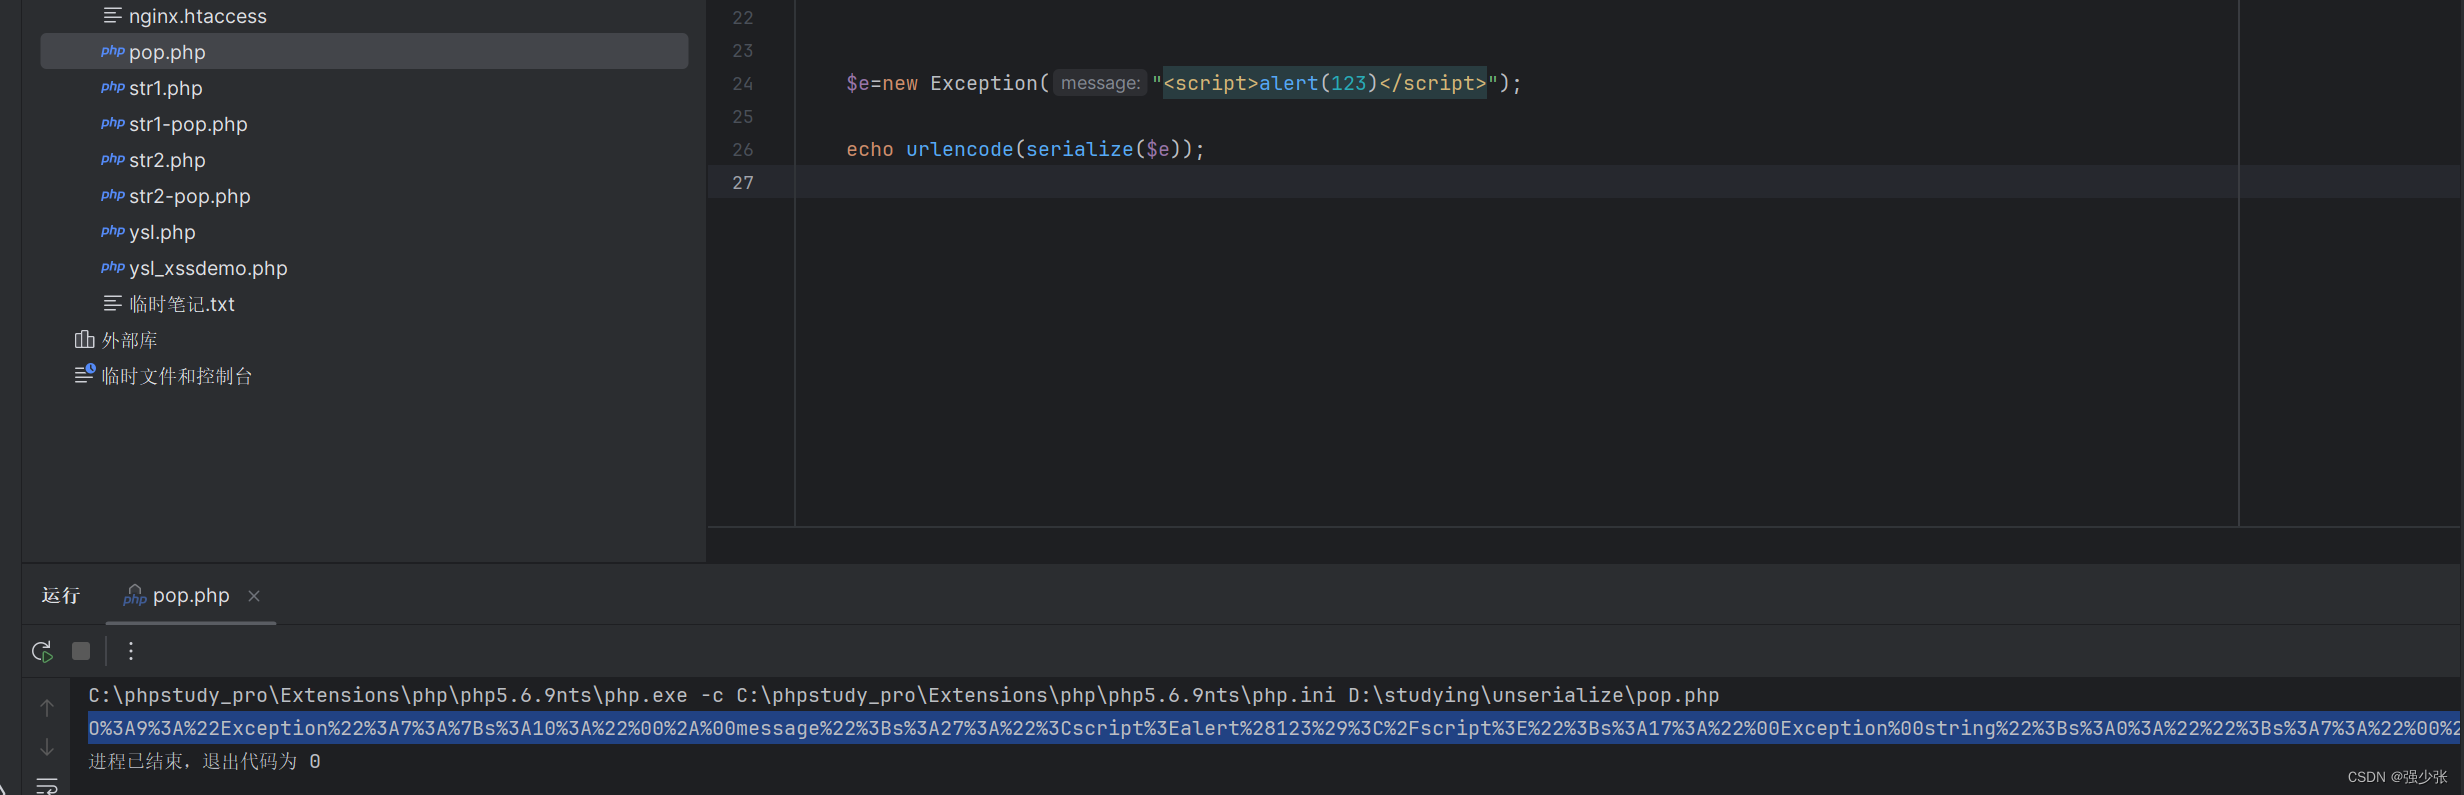Click library icon beside 外部库

coord(84,340)
